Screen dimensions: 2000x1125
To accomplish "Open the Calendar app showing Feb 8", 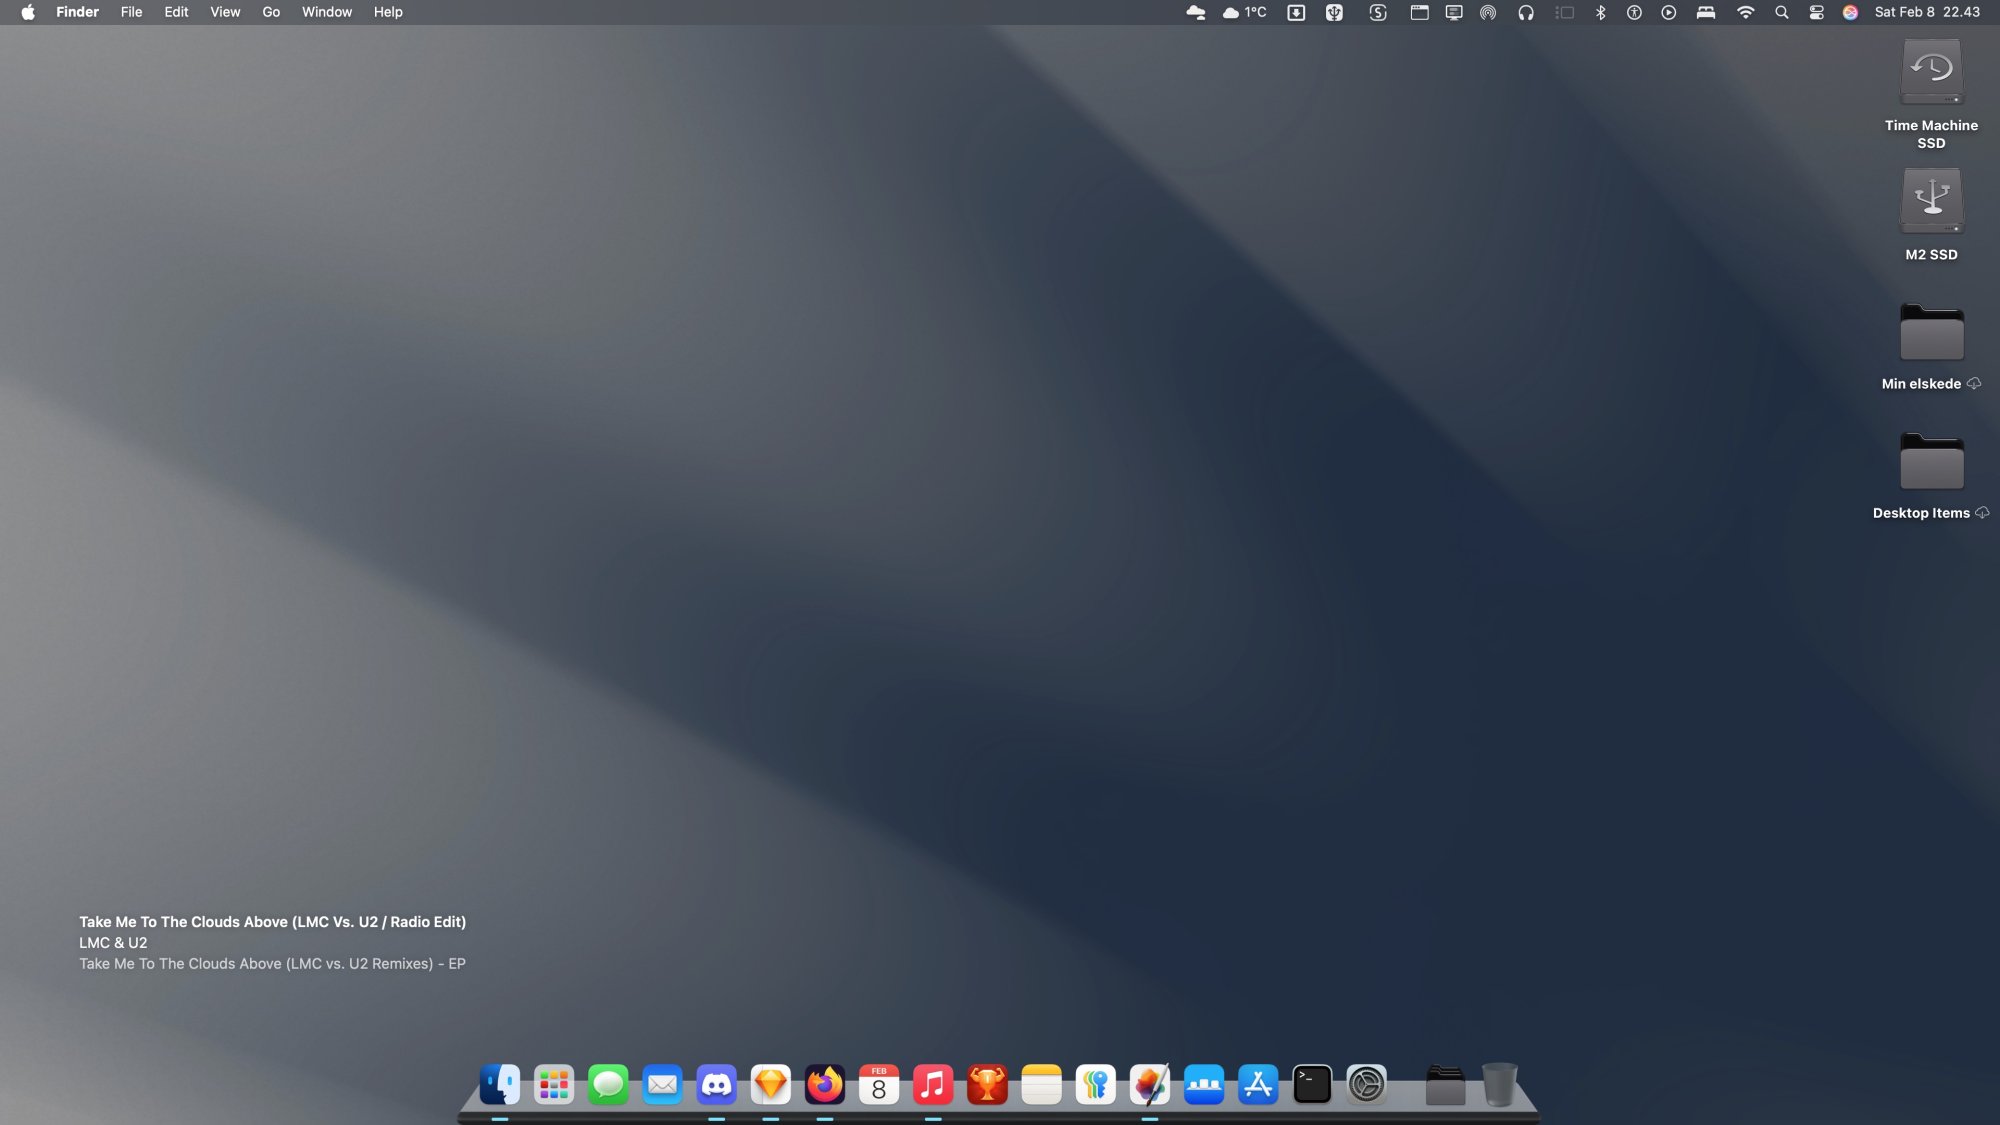I will (x=880, y=1084).
